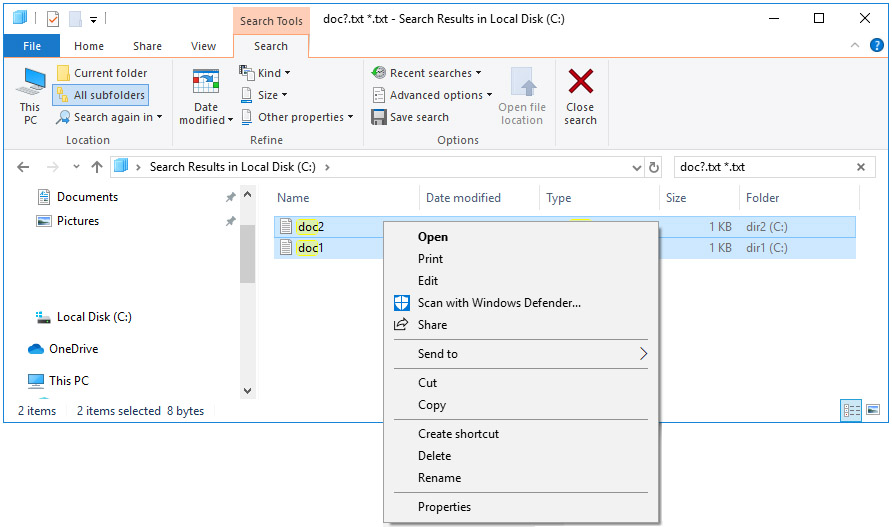Toggle the All subfolders search option
The image size is (892, 527).
click(101, 95)
